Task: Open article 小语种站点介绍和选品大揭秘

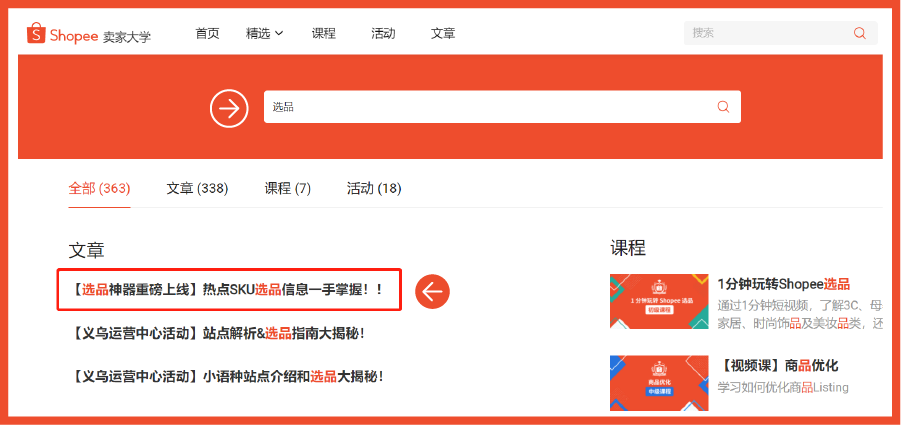Action: point(228,377)
